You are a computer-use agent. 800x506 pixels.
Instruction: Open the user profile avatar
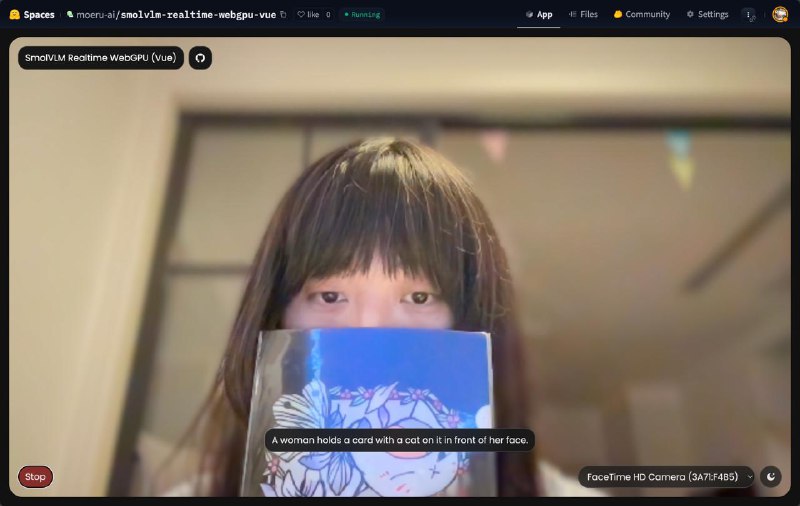pos(780,14)
